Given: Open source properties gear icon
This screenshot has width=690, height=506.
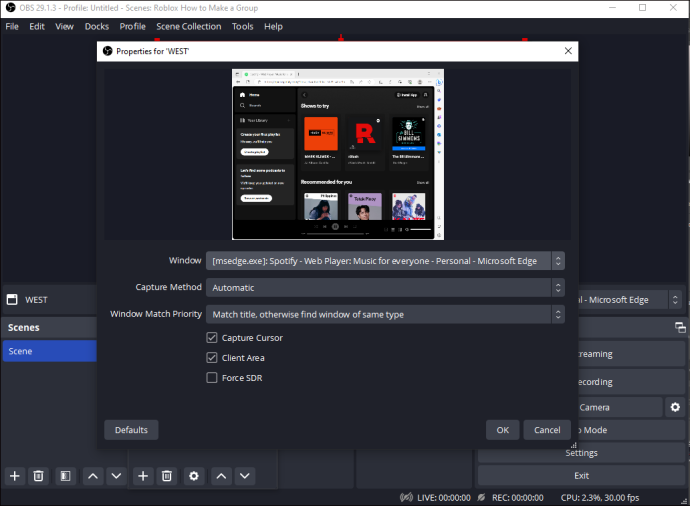Looking at the screenshot, I should [x=194, y=476].
